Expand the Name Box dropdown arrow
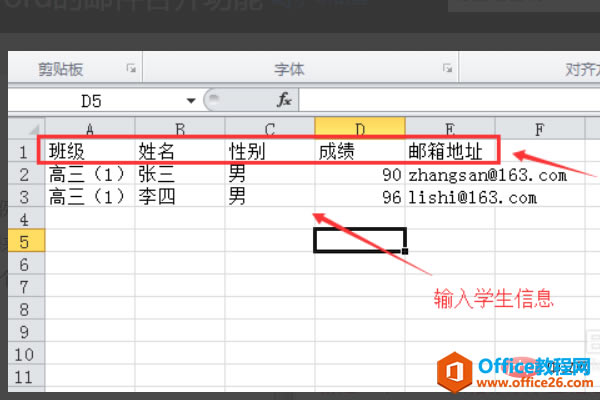Viewport: 600px width, 400px height. 191,101
